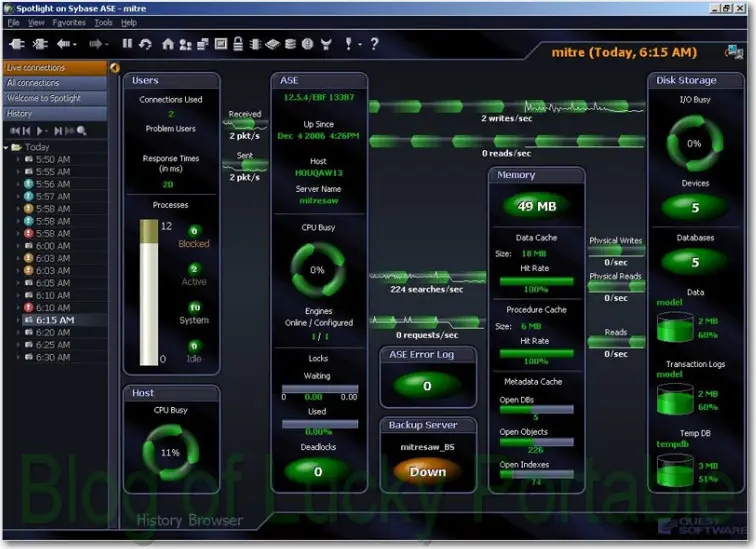Click the Locks Waiting bar
Screen dimensions: 756x549
tap(320, 388)
